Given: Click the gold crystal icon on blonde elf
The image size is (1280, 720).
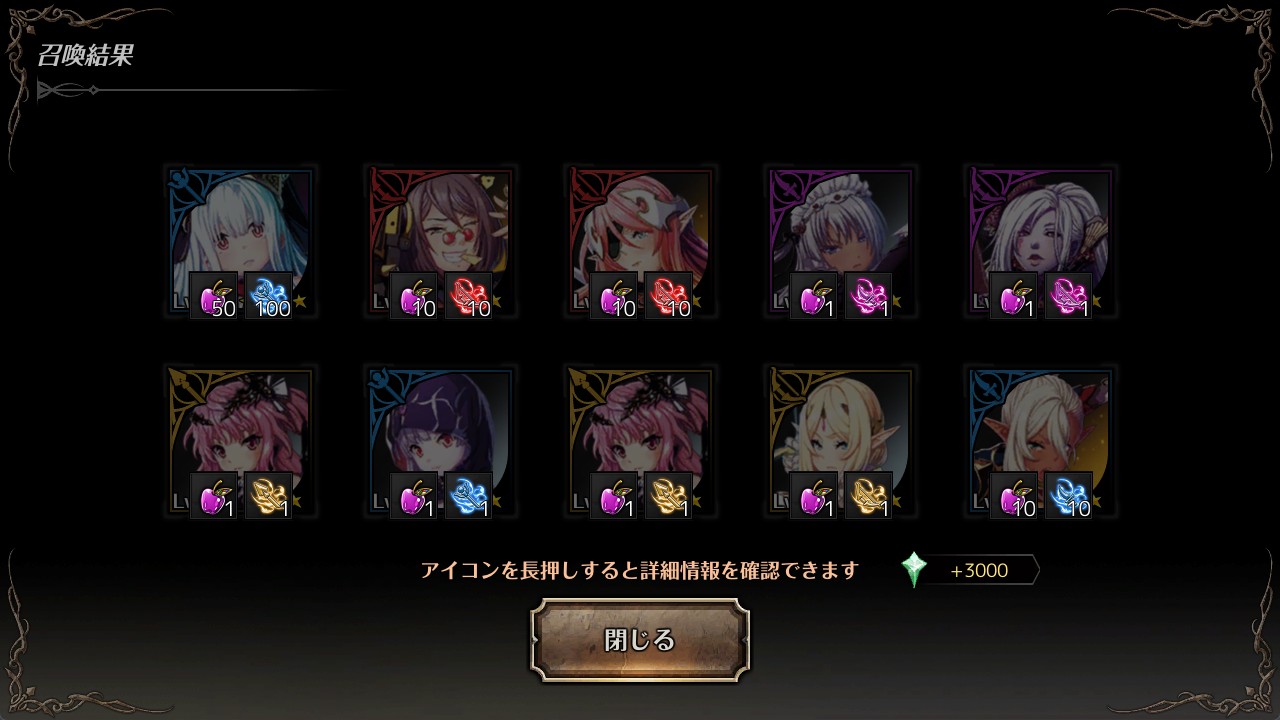Looking at the screenshot, I should [x=869, y=496].
